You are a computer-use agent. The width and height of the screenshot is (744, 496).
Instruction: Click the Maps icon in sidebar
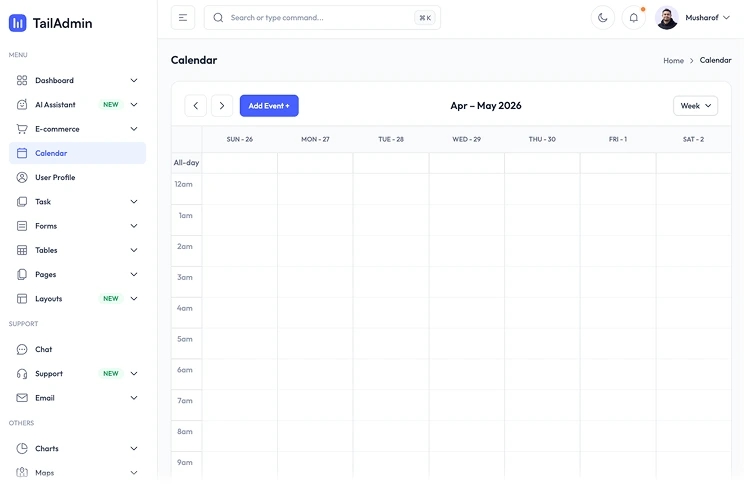click(22, 472)
